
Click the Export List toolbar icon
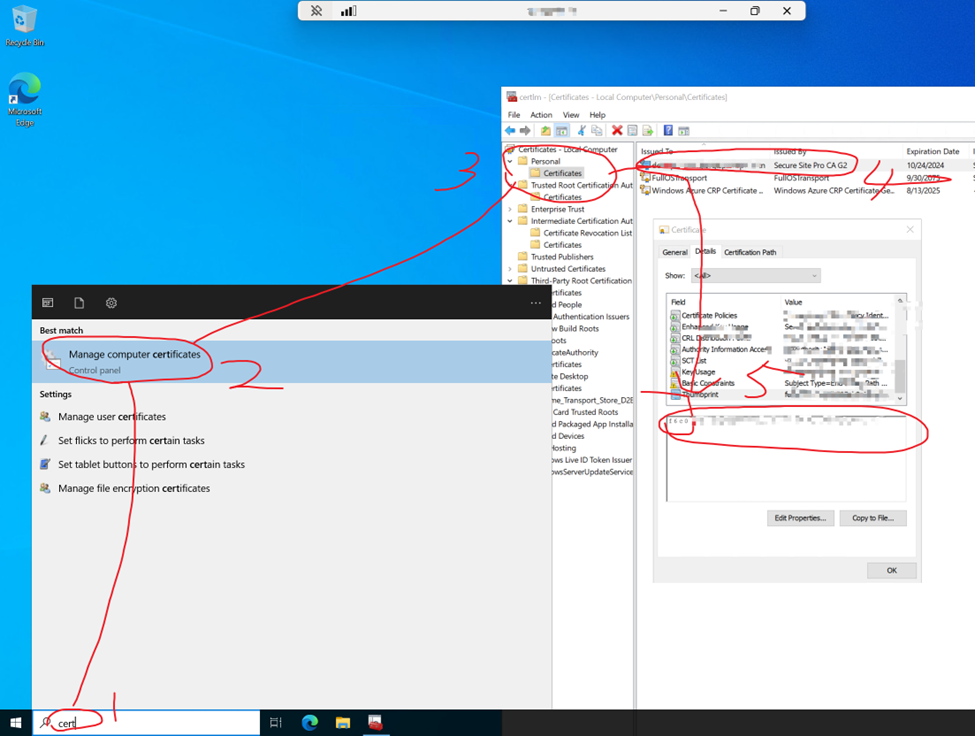pos(647,131)
